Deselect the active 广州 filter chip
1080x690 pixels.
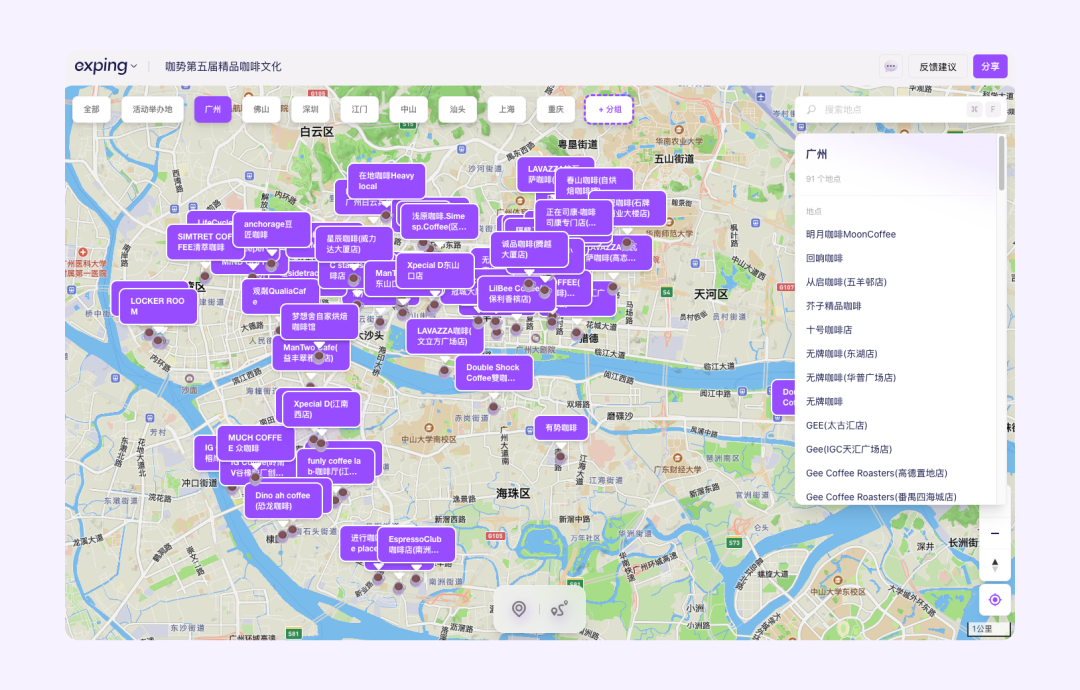pos(212,110)
